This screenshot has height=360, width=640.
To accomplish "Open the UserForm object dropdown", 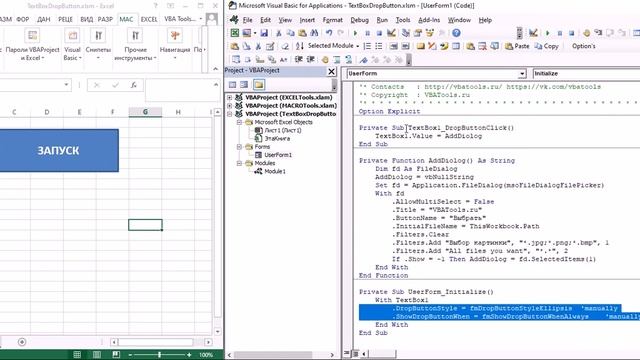I will point(522,73).
